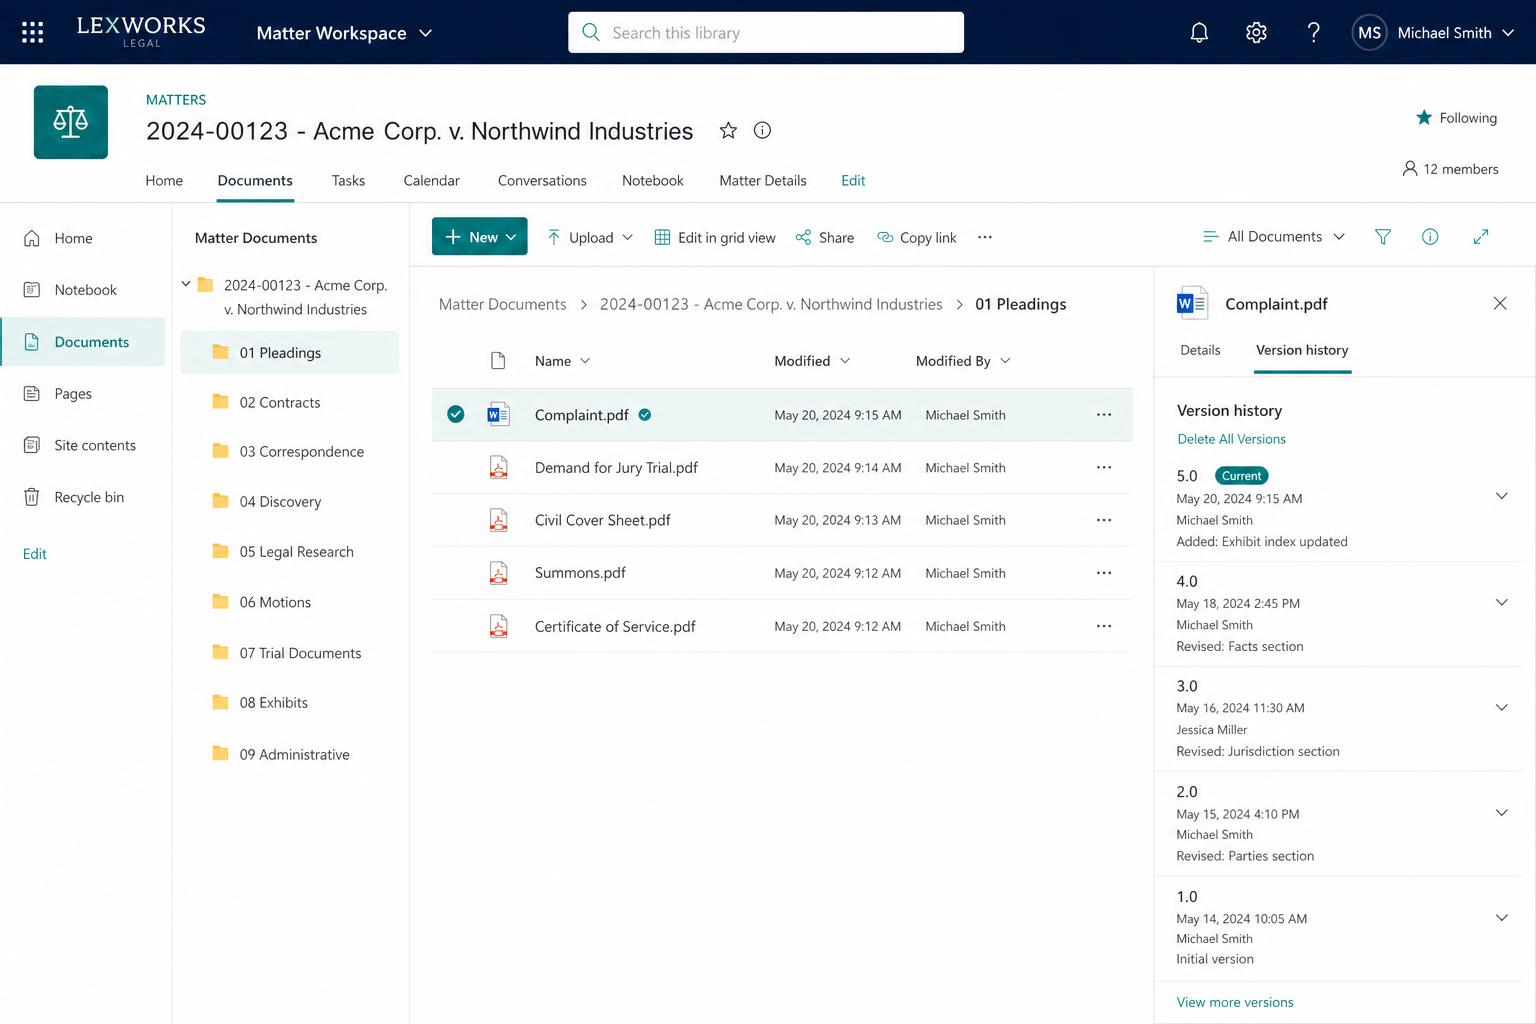Expand version 5.0 details chevron
This screenshot has width=1536, height=1024.
[1501, 496]
